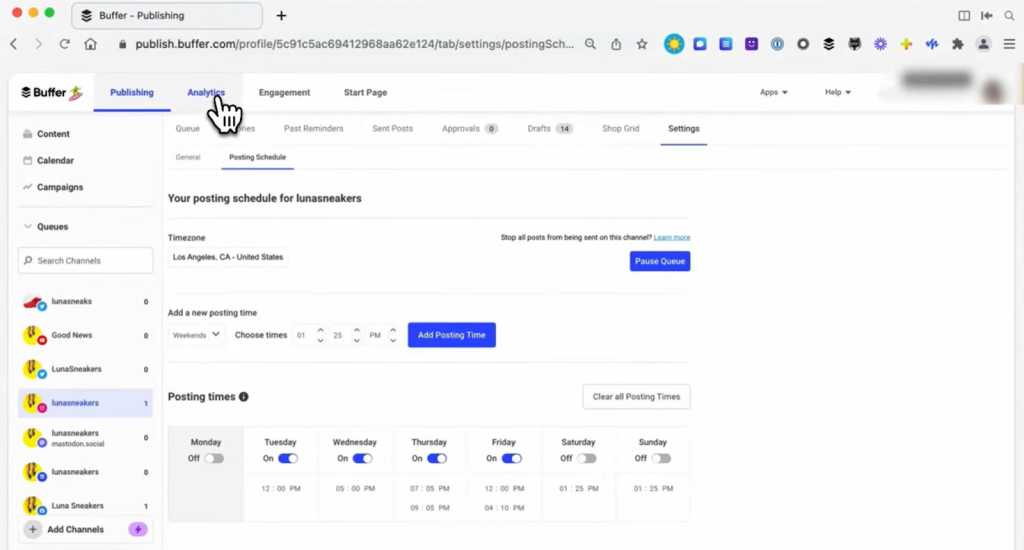Select the Good News channel
Image resolution: width=1024 pixels, height=550 pixels.
[86, 336]
